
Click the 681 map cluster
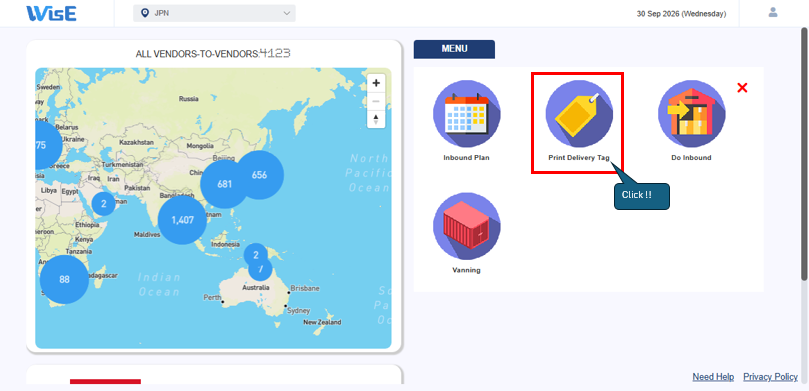224,184
